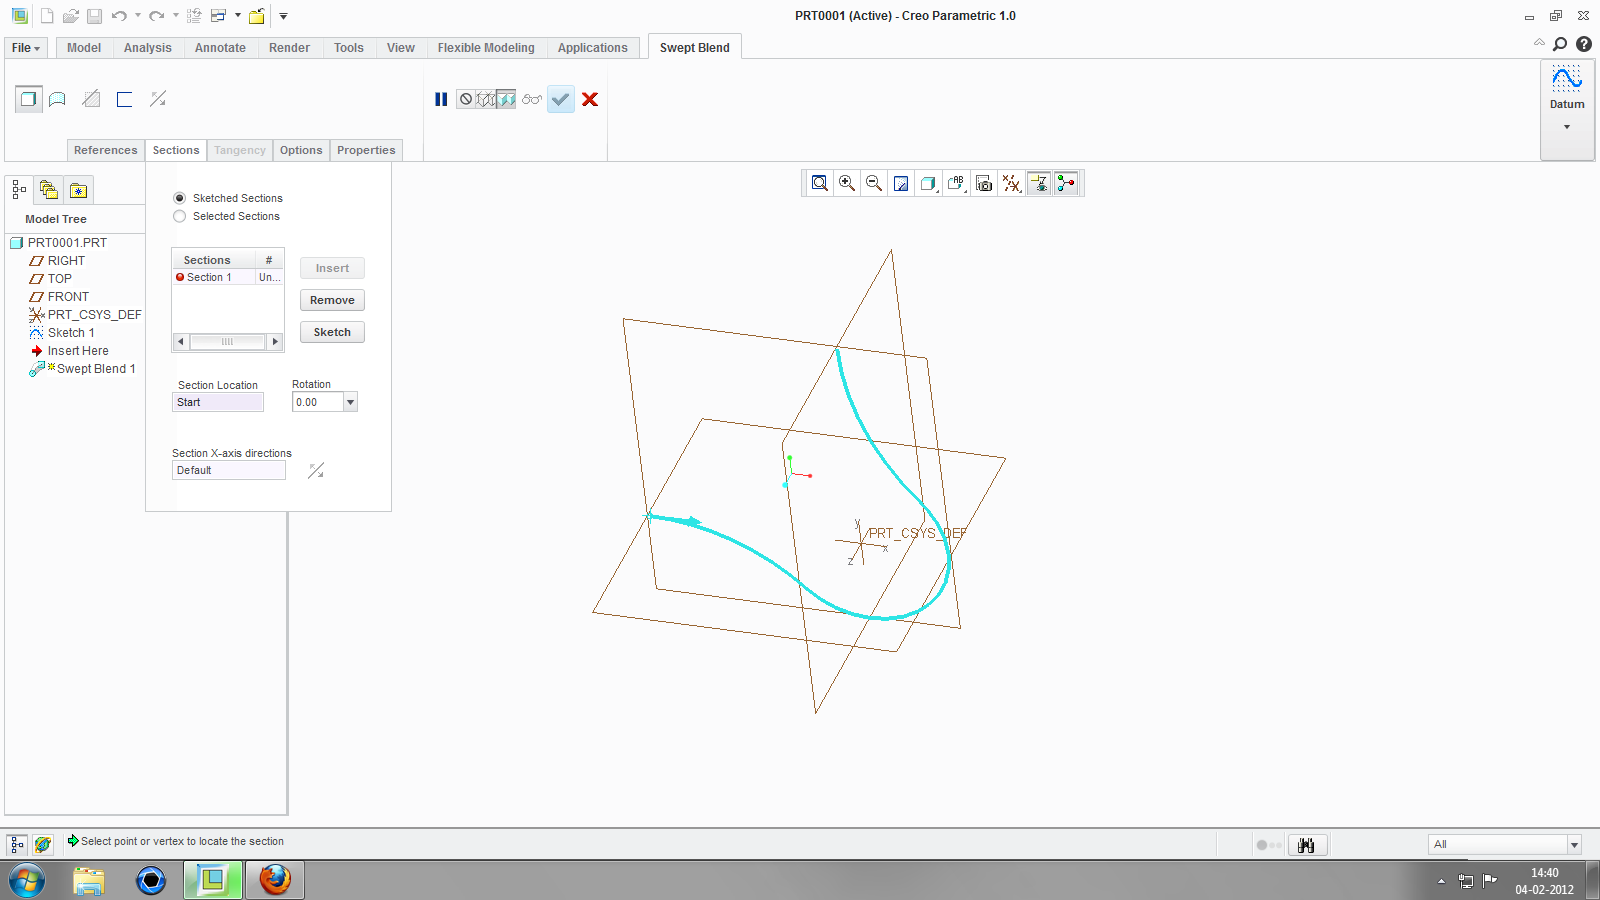Click the Sketch section button
This screenshot has height=900, width=1600.
[x=332, y=332]
